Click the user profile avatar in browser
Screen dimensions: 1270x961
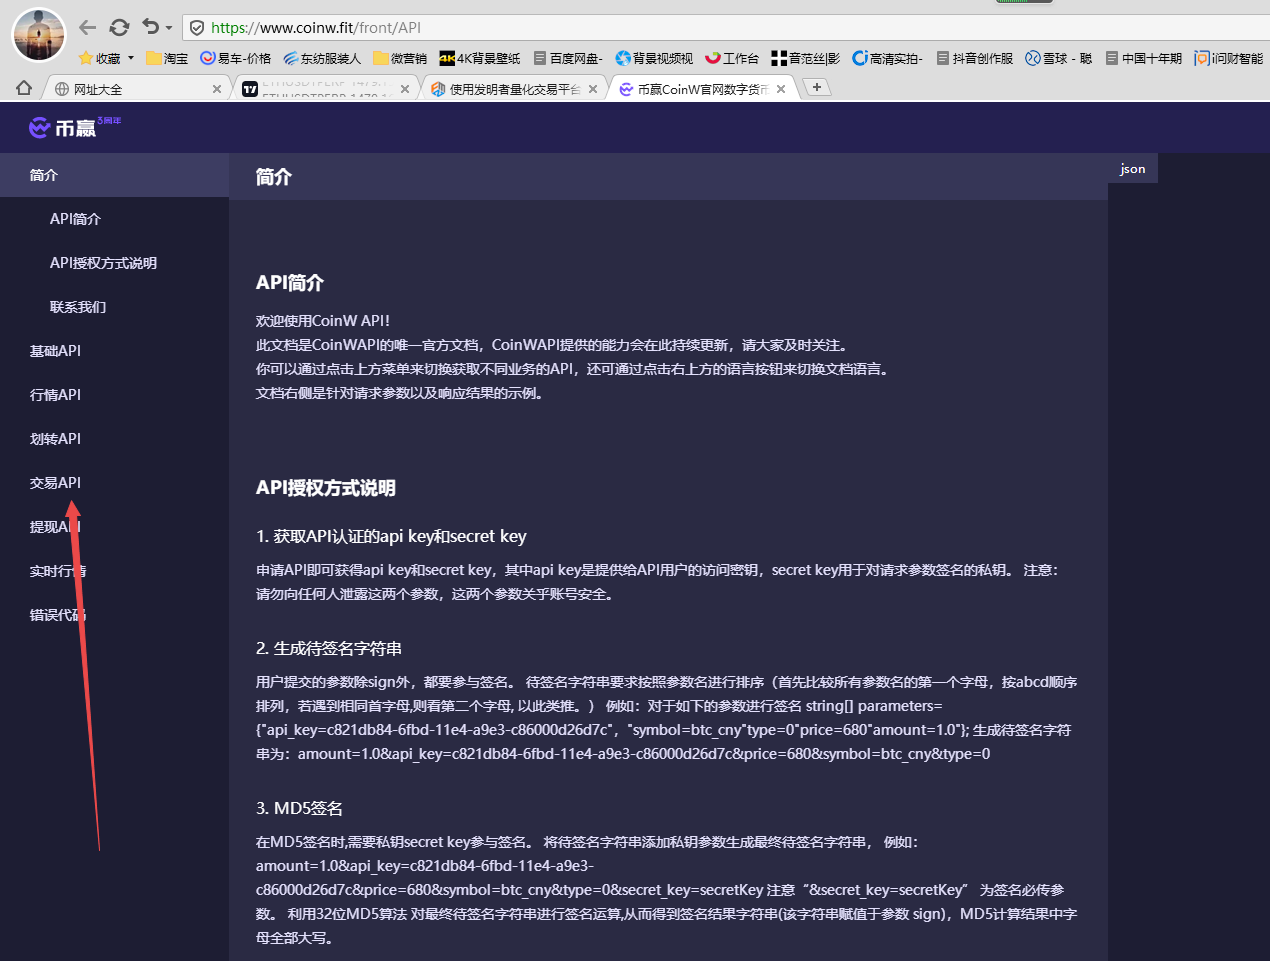[38, 34]
